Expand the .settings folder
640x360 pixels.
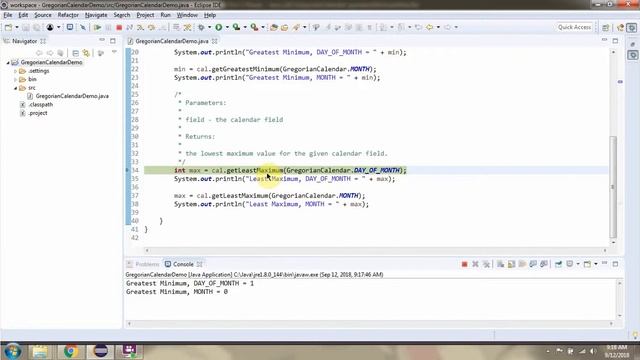pyautogui.click(x=16, y=71)
